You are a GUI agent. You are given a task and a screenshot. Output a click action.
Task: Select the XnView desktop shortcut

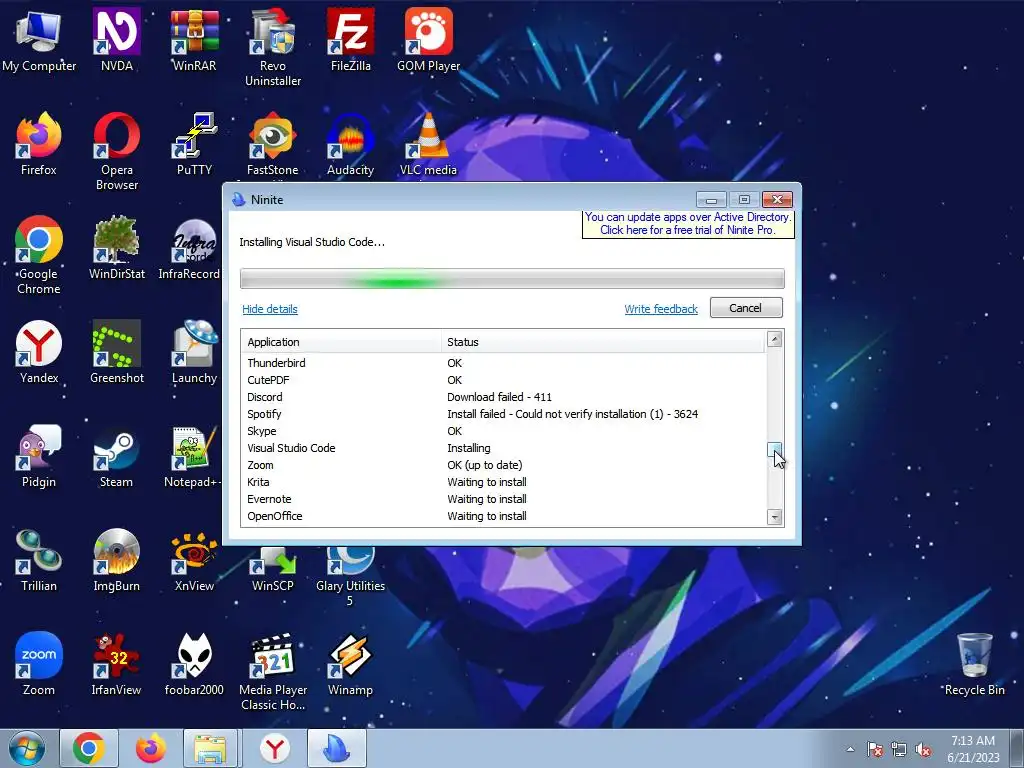tap(194, 560)
